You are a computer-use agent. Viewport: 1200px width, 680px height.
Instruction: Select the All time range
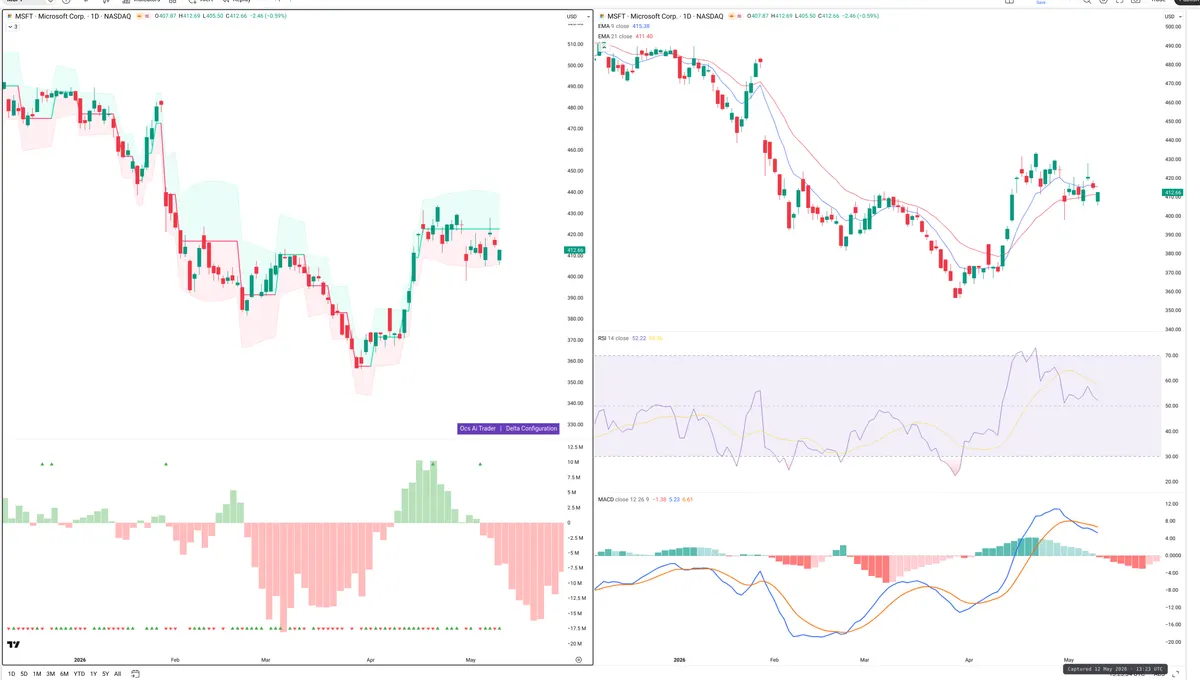pyautogui.click(x=117, y=674)
